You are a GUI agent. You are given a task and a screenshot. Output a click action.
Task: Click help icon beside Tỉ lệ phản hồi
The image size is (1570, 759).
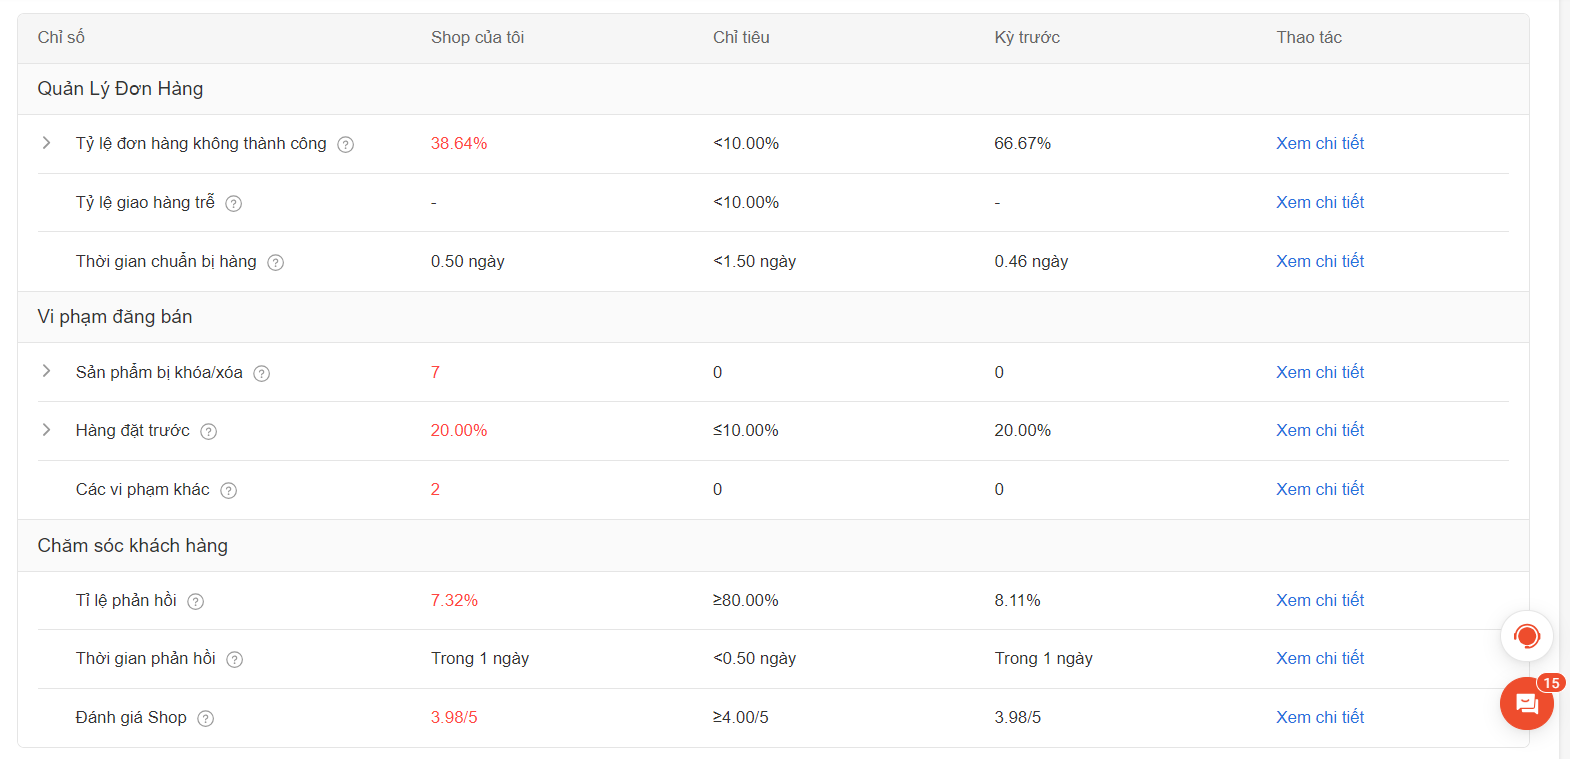[x=196, y=602]
